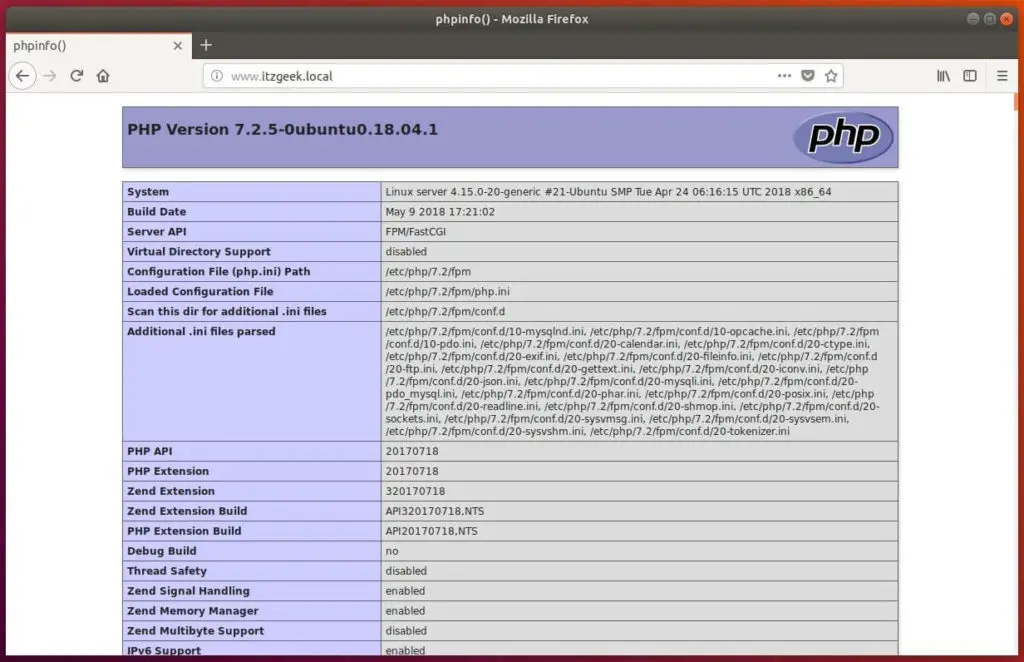Click the Loaded Configuration File label
Image resolution: width=1024 pixels, height=662 pixels.
(x=200, y=292)
